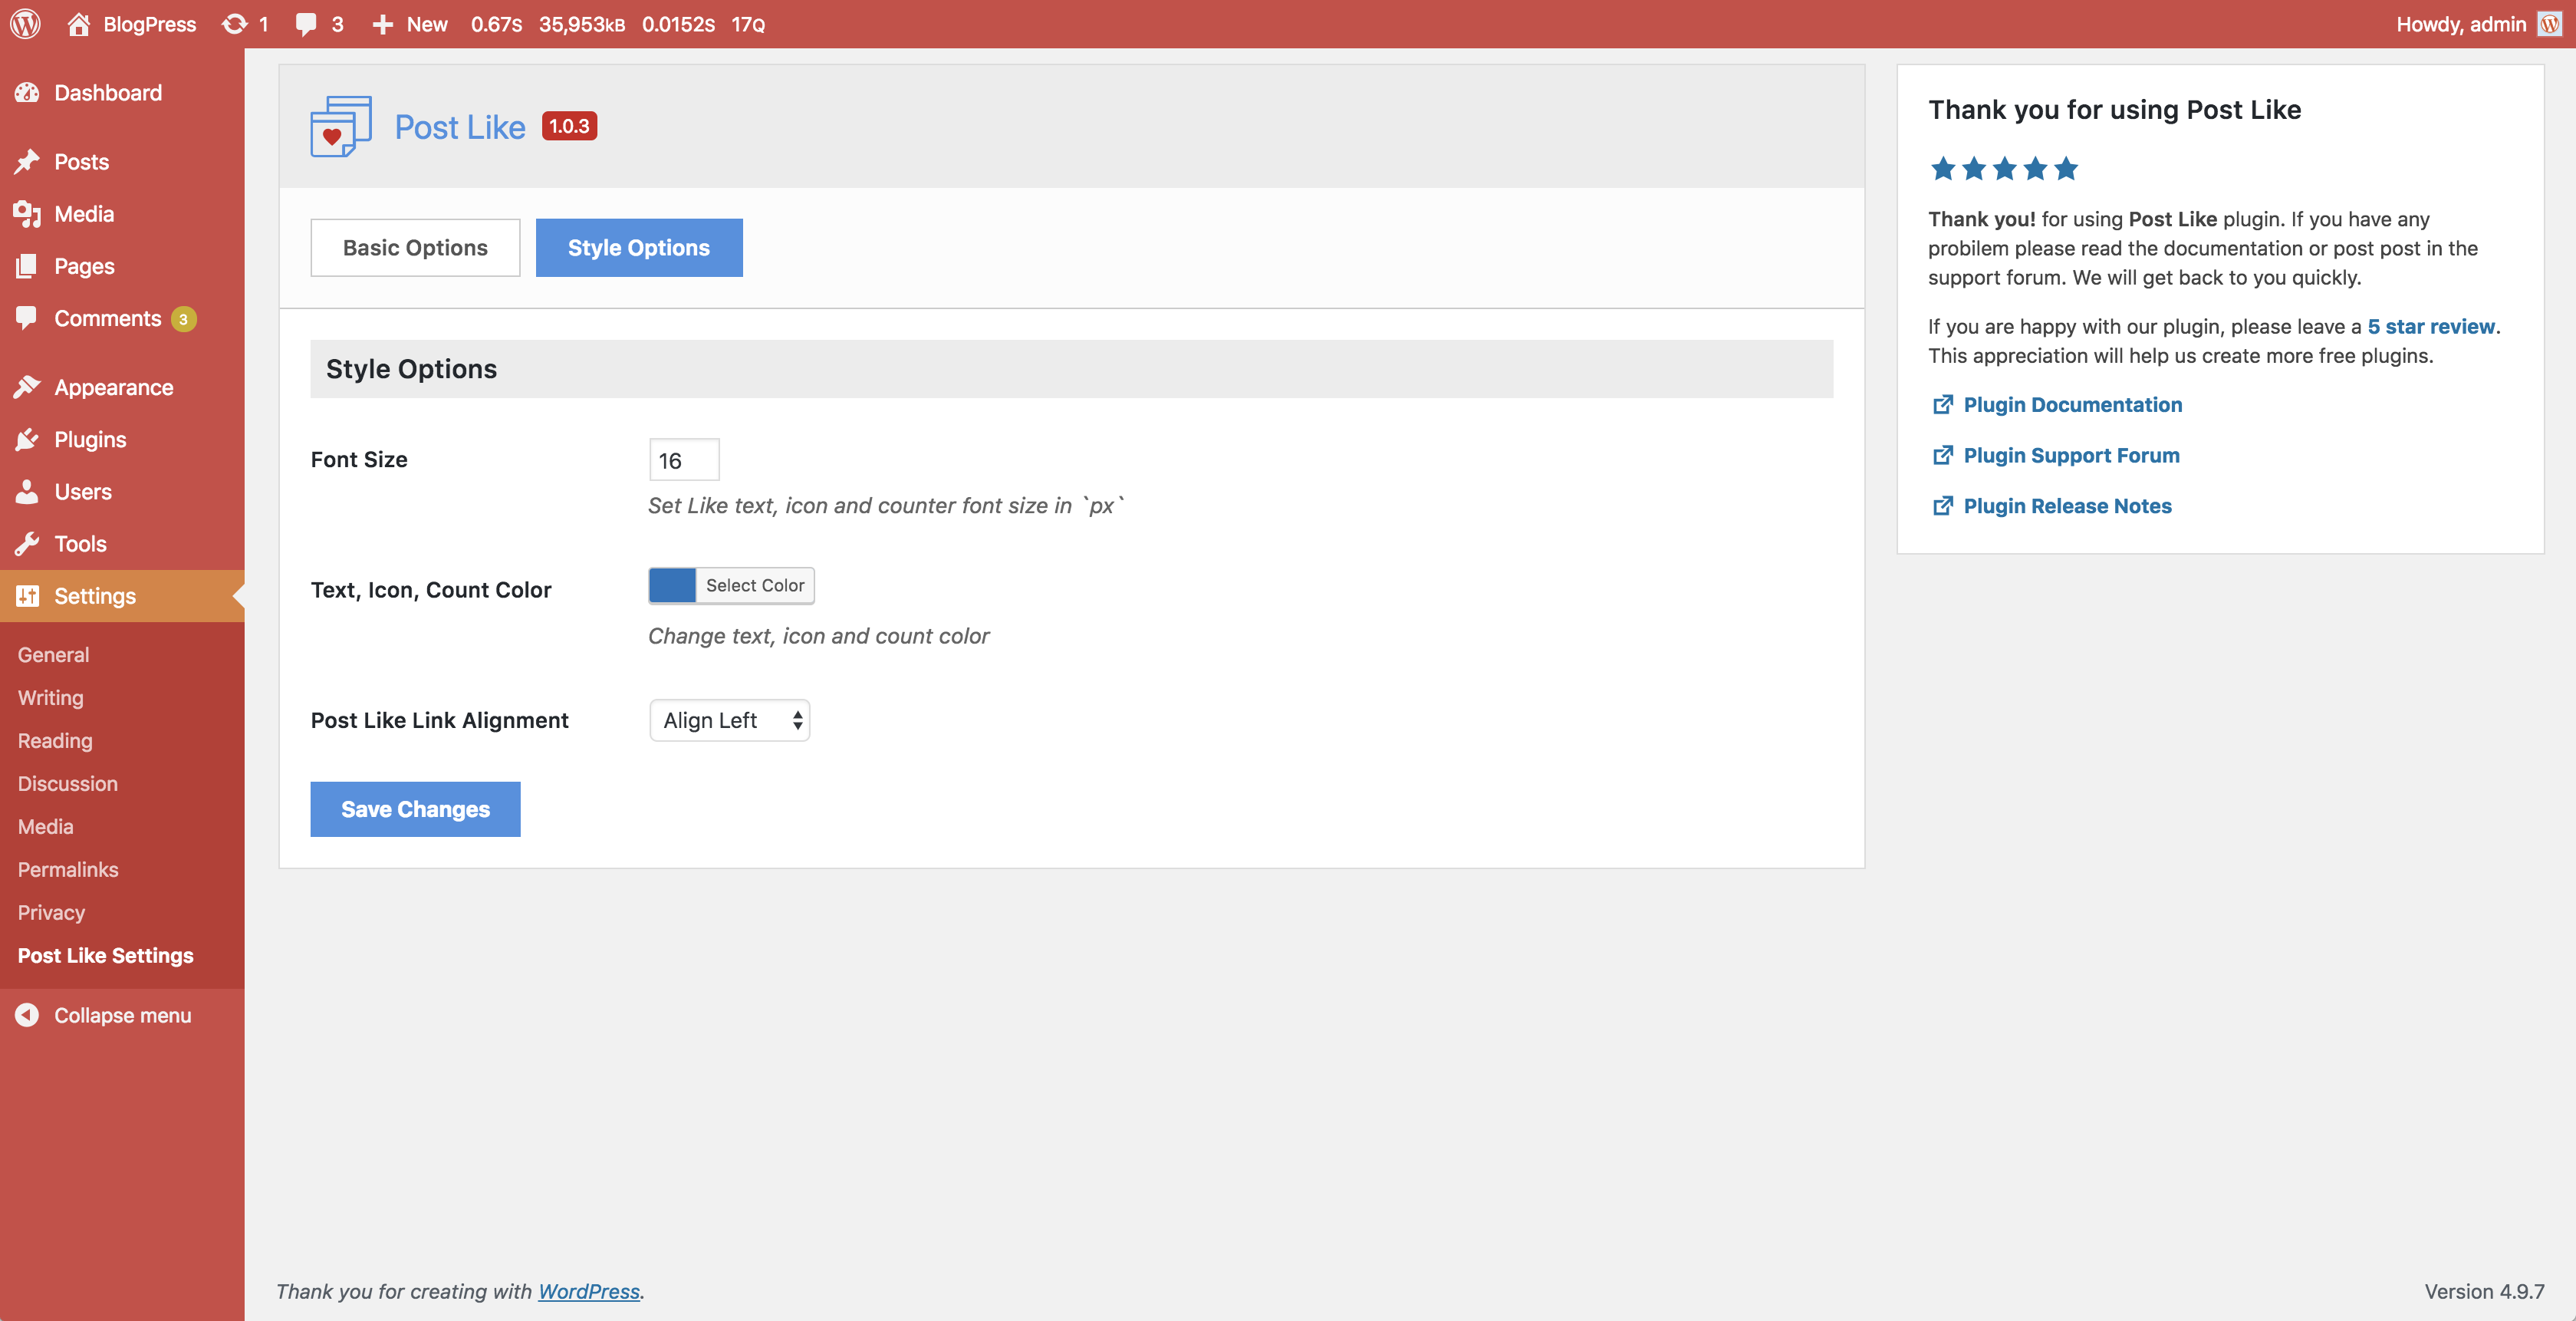Click the Plugin Release Notes external icon
Image resolution: width=2576 pixels, height=1321 pixels.
point(1942,506)
